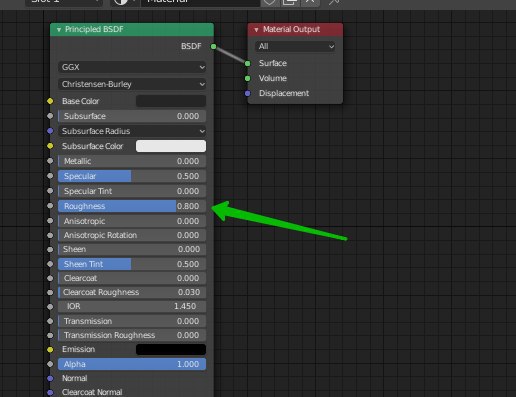
Task: Click the Alpha slider set to 1.000
Action: click(132, 364)
